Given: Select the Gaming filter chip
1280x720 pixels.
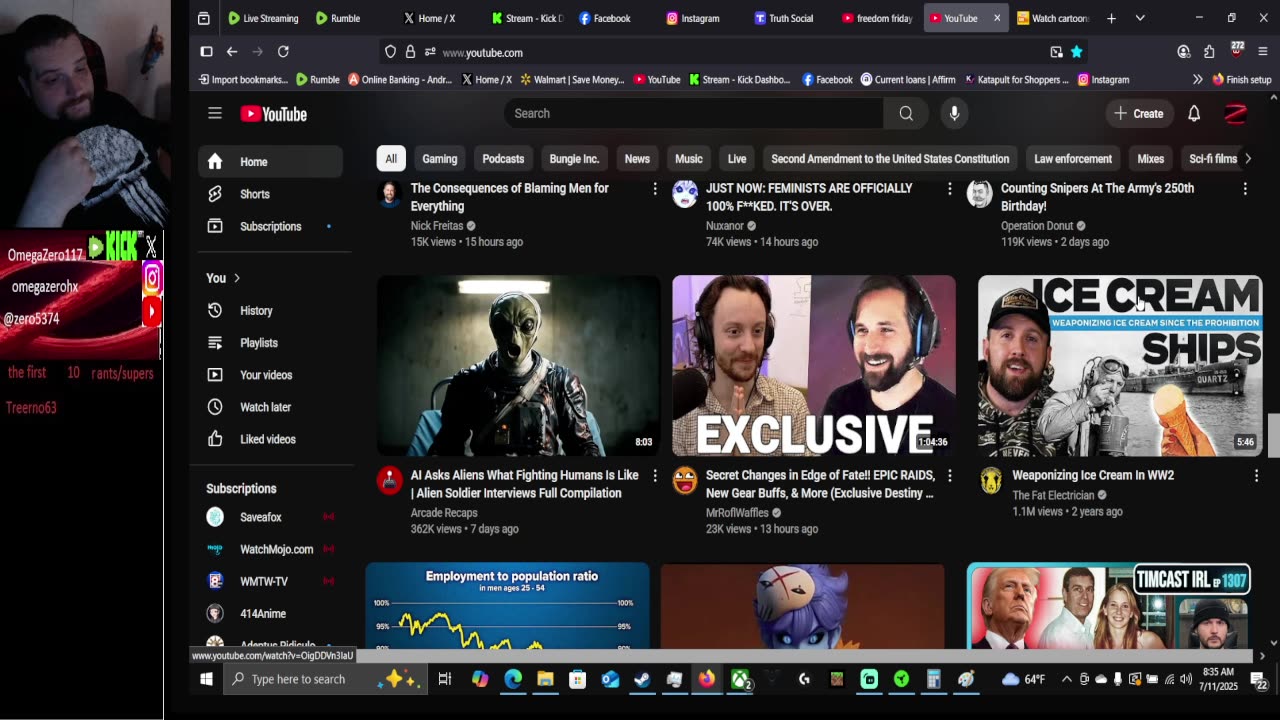Looking at the screenshot, I should point(440,159).
